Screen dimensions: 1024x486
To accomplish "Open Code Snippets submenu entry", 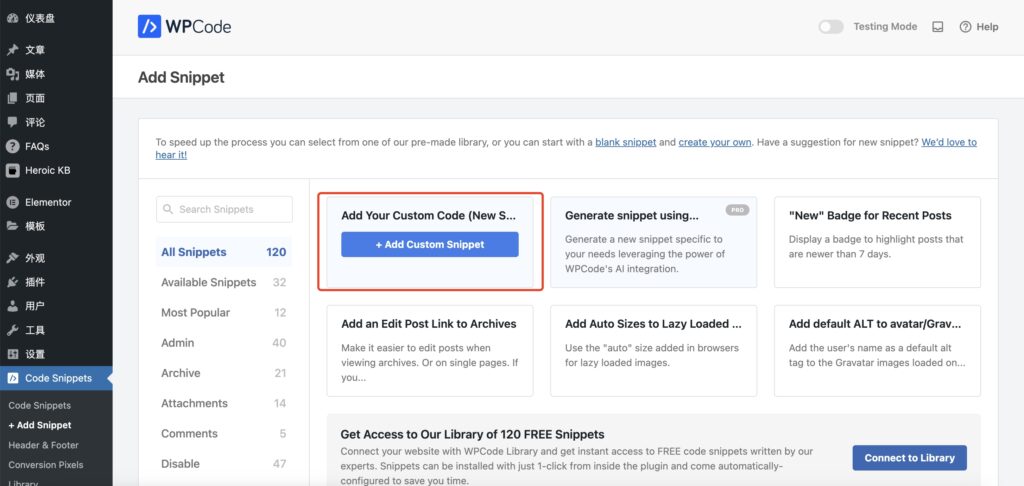I will click(x=39, y=406).
